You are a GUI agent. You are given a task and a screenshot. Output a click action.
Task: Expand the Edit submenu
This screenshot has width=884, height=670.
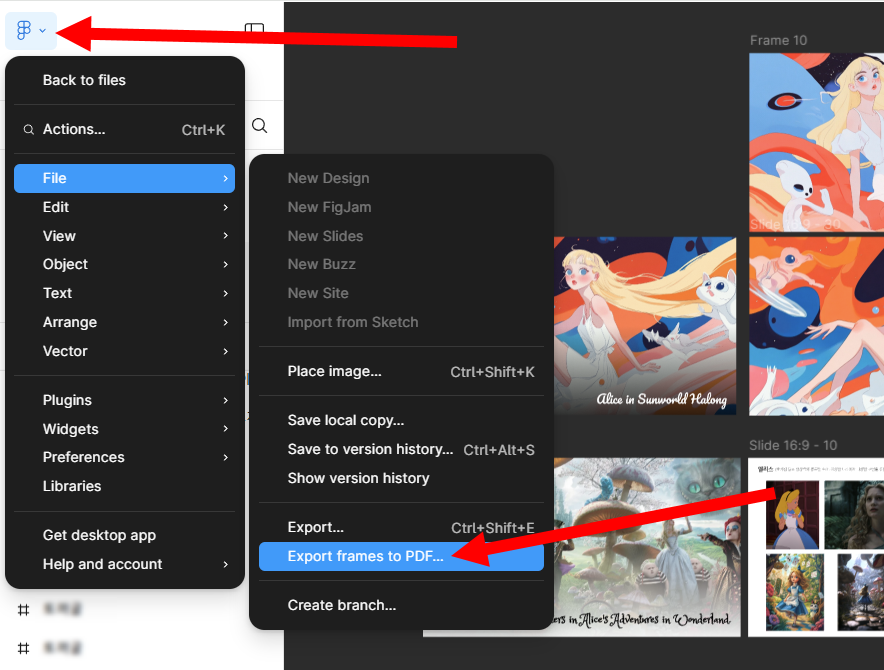click(124, 207)
